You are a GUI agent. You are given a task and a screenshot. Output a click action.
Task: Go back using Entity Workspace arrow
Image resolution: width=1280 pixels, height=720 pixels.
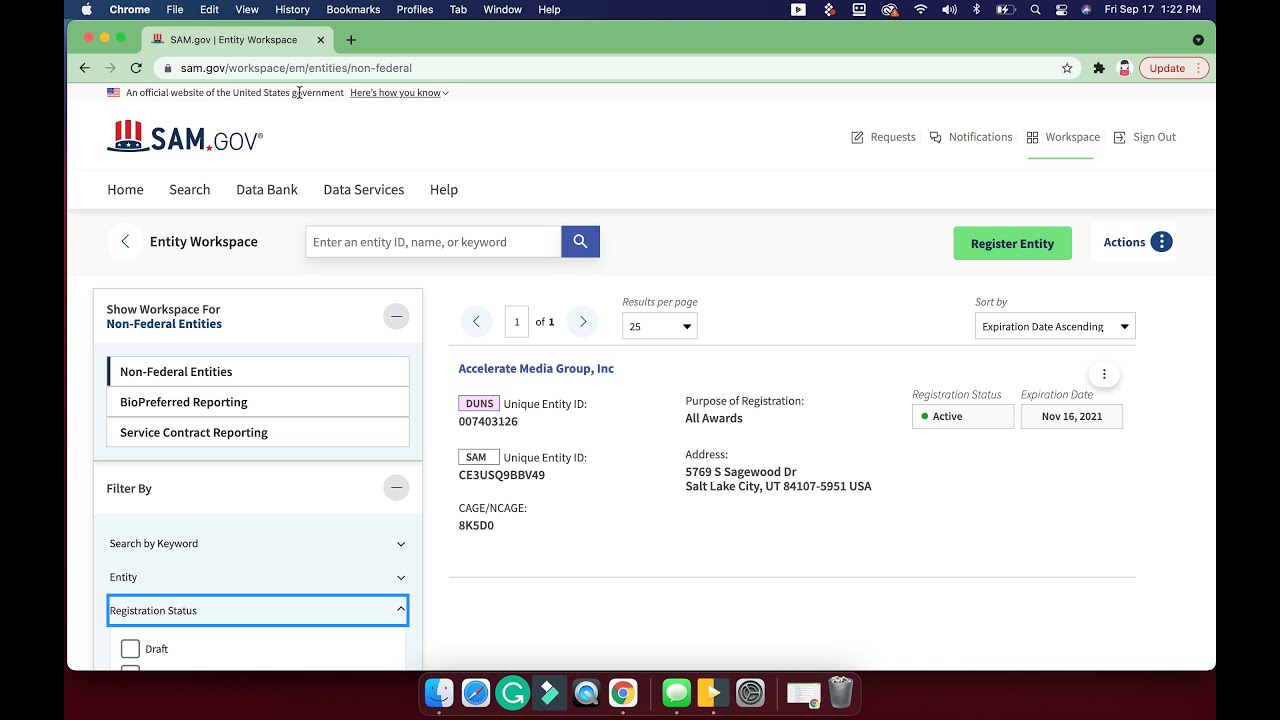coord(125,242)
